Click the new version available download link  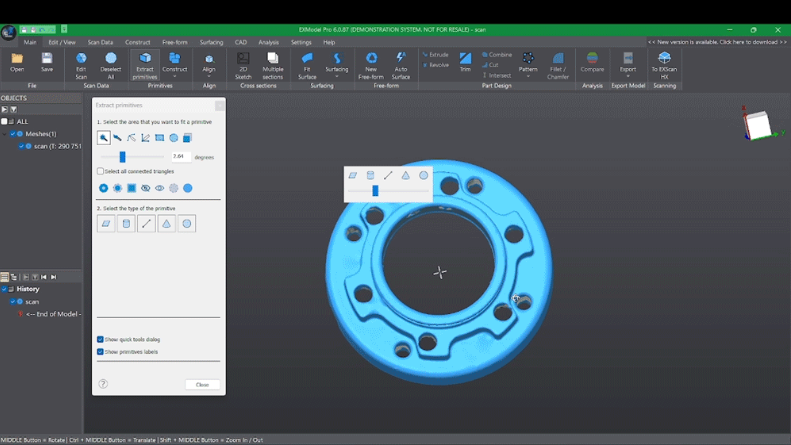coord(716,42)
